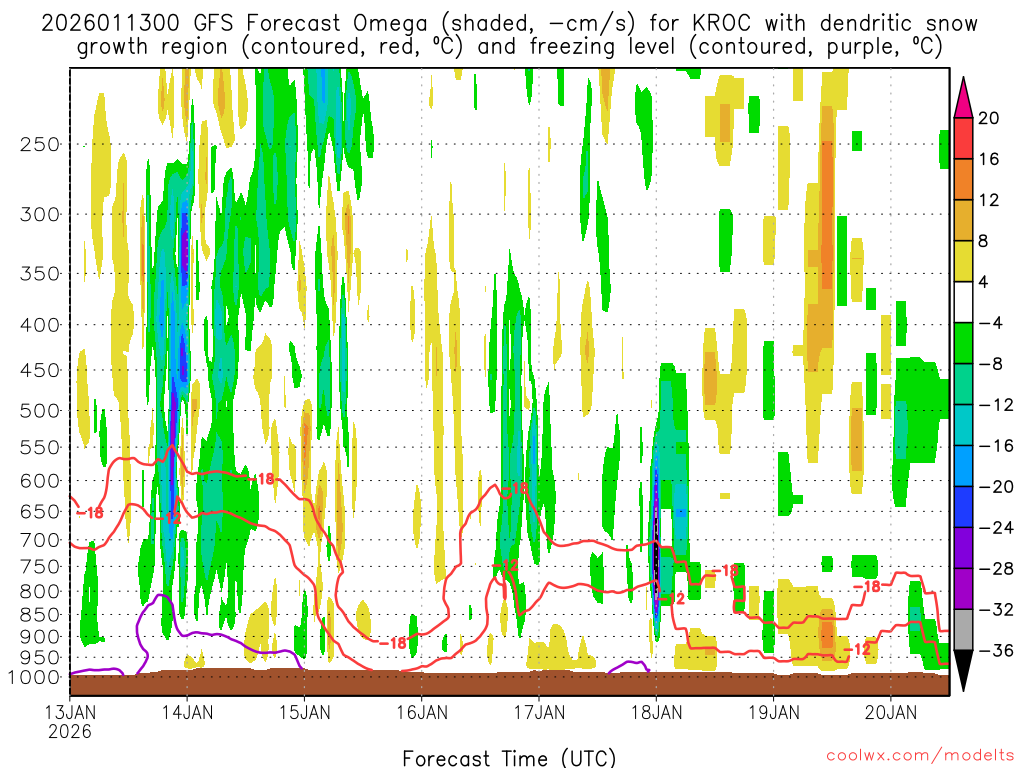Click the 750 pressure level label
This screenshot has width=1024, height=768.
[40, 566]
